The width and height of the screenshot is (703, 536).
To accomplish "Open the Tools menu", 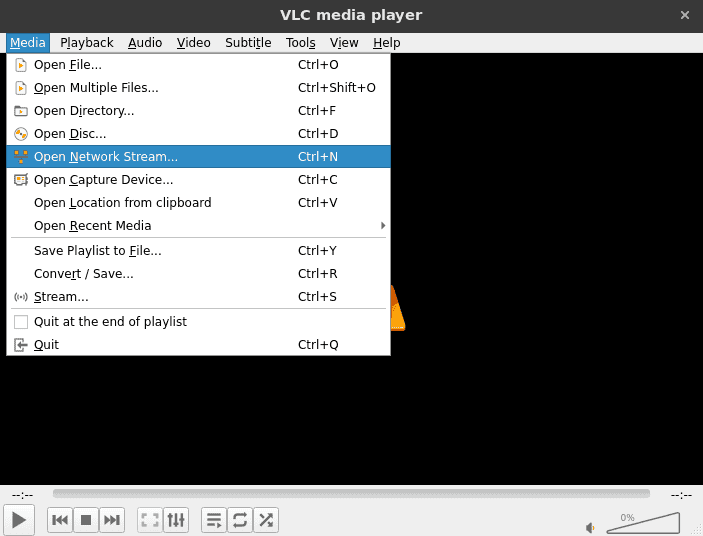I will 300,43.
